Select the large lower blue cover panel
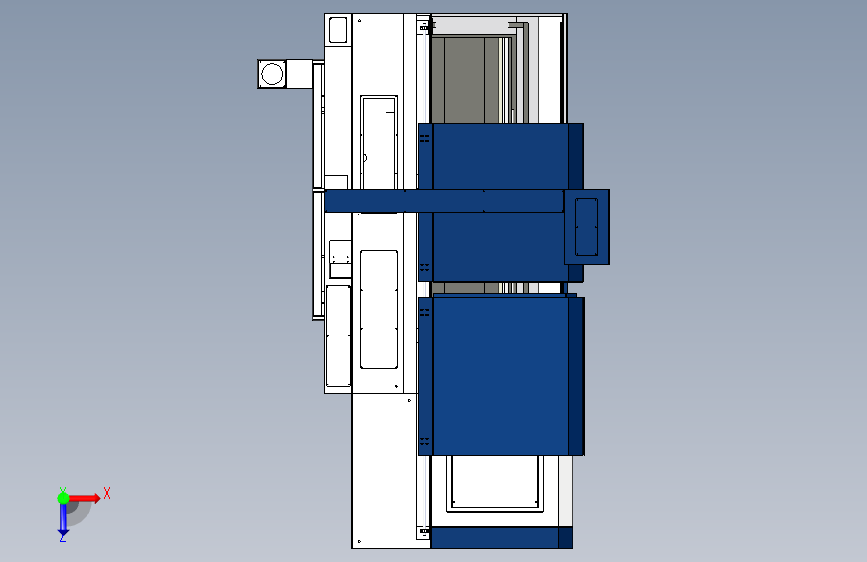The height and width of the screenshot is (562, 867). [x=501, y=376]
